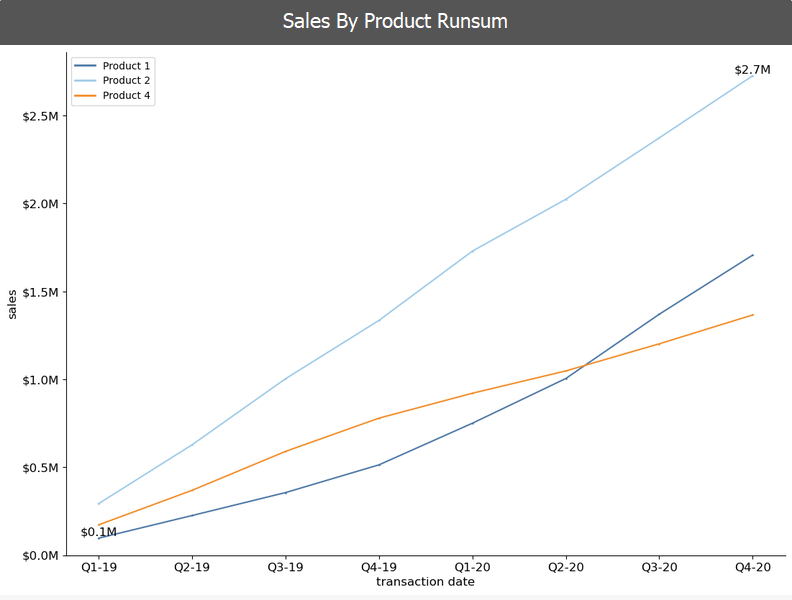Click the $0.0M y-axis tick label

[40, 556]
